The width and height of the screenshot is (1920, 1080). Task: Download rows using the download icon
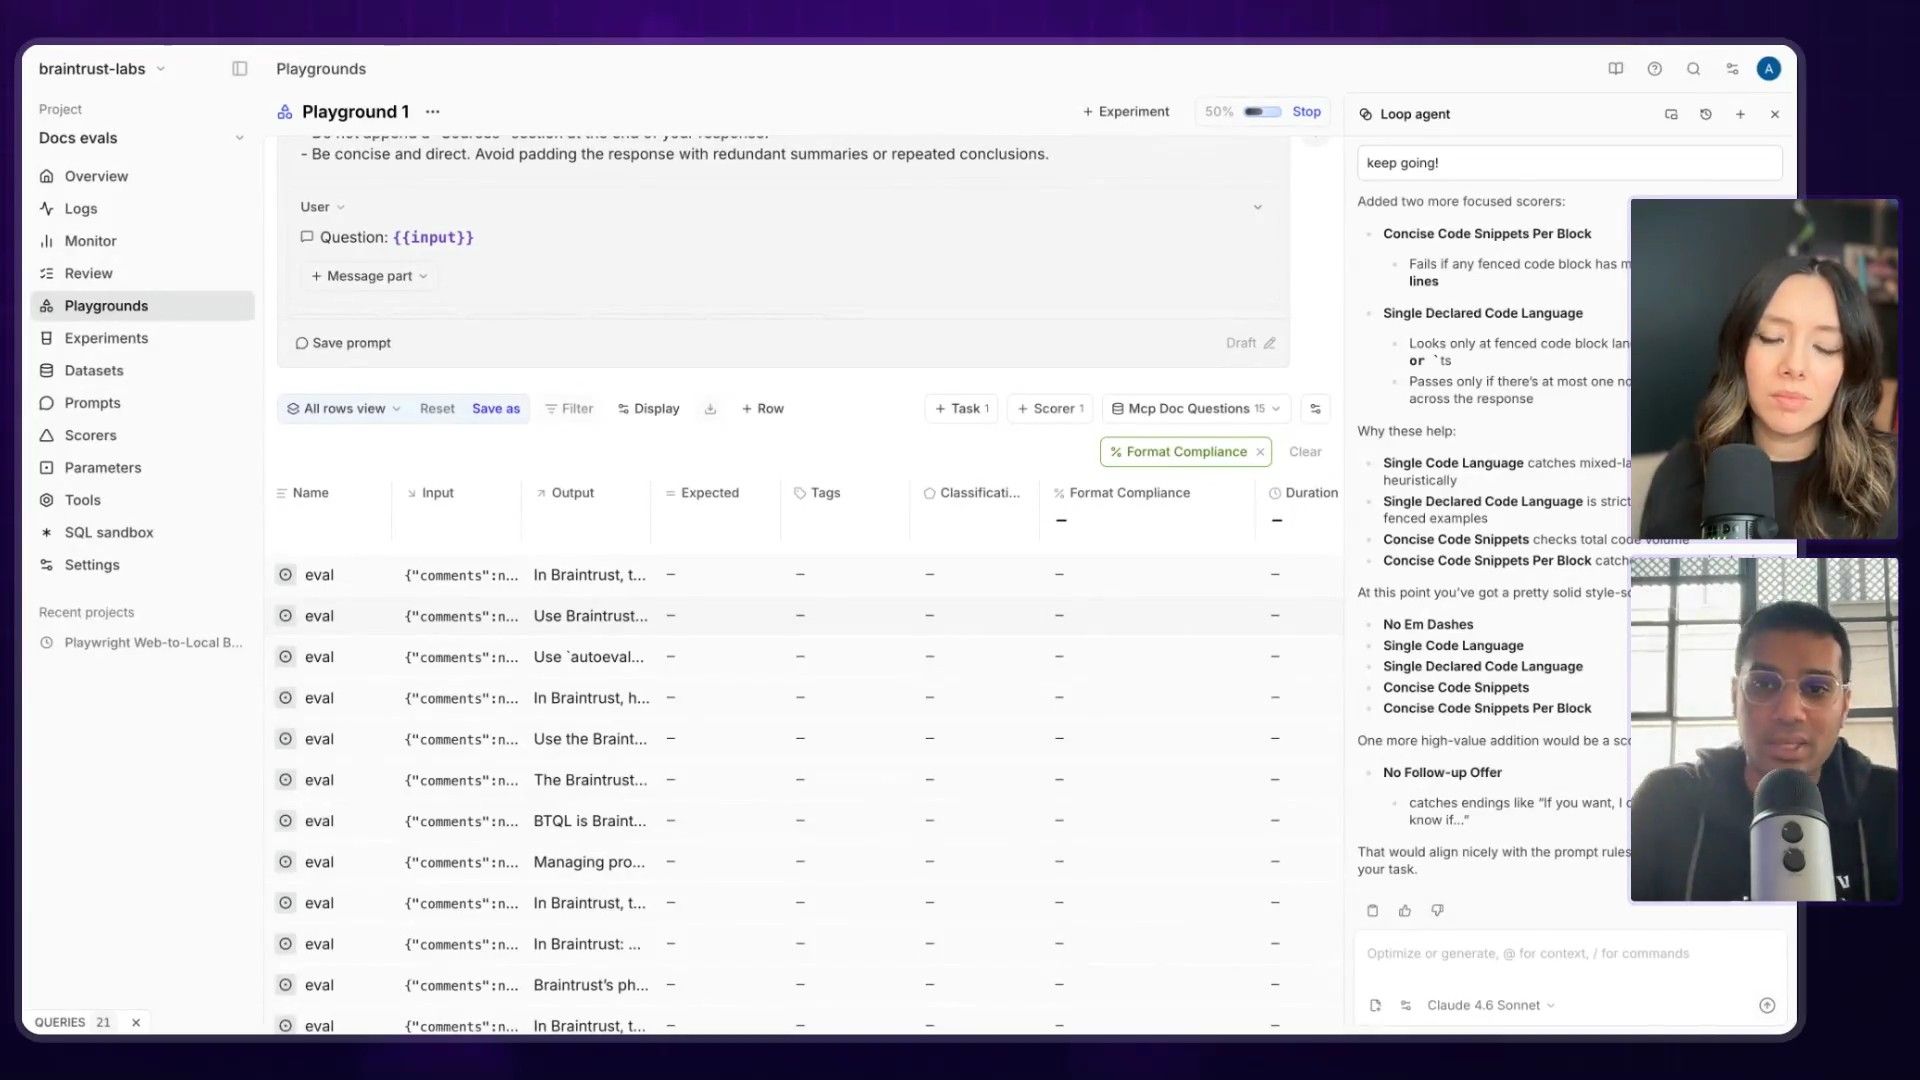point(710,409)
